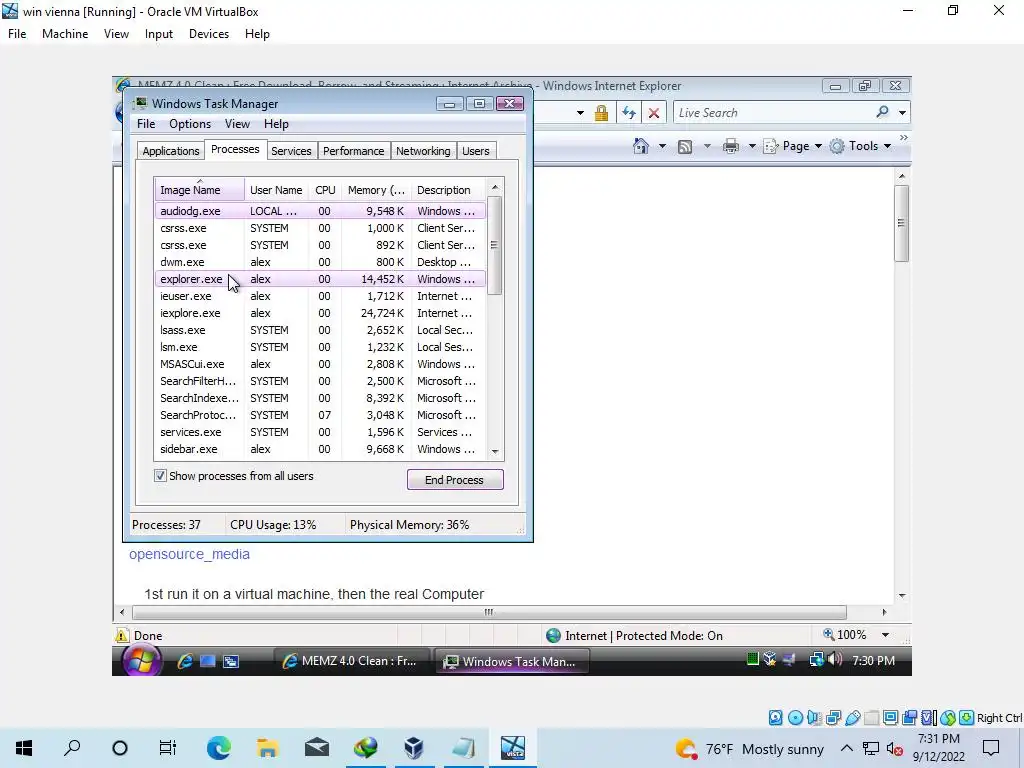This screenshot has height=768, width=1024.
Task: Open Mail app from host taskbar
Action: (317, 748)
